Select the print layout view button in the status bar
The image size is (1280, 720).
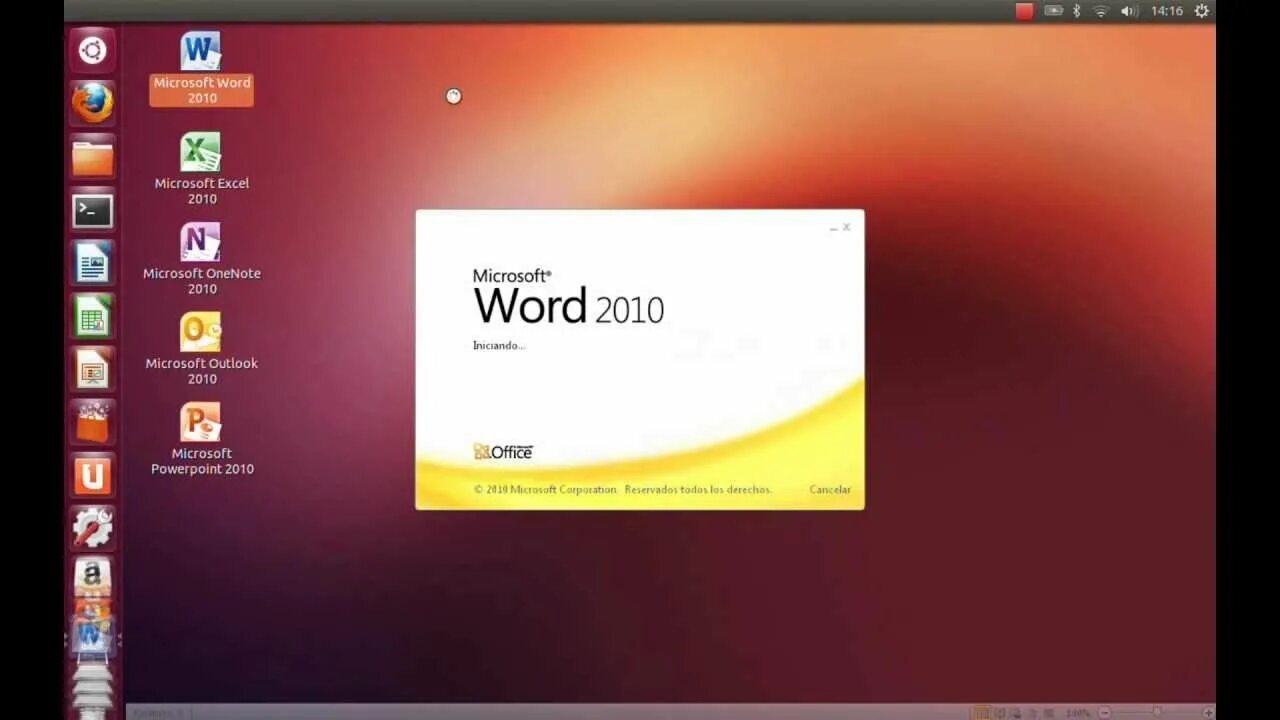pos(981,712)
